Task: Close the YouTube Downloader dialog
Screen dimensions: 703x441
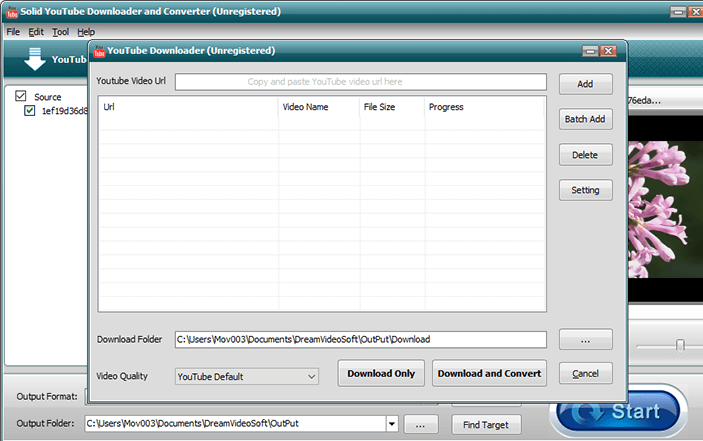Action: (608, 51)
